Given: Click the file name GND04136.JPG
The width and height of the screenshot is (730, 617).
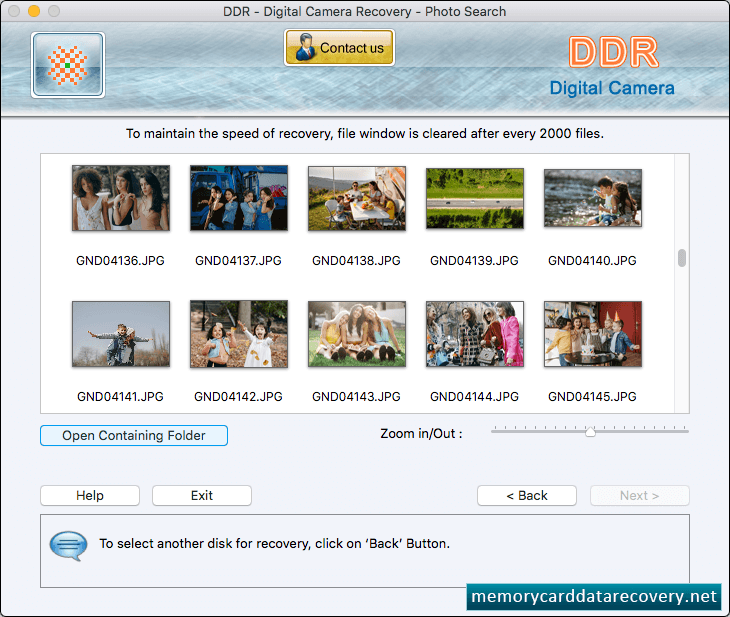Looking at the screenshot, I should 121,261.
